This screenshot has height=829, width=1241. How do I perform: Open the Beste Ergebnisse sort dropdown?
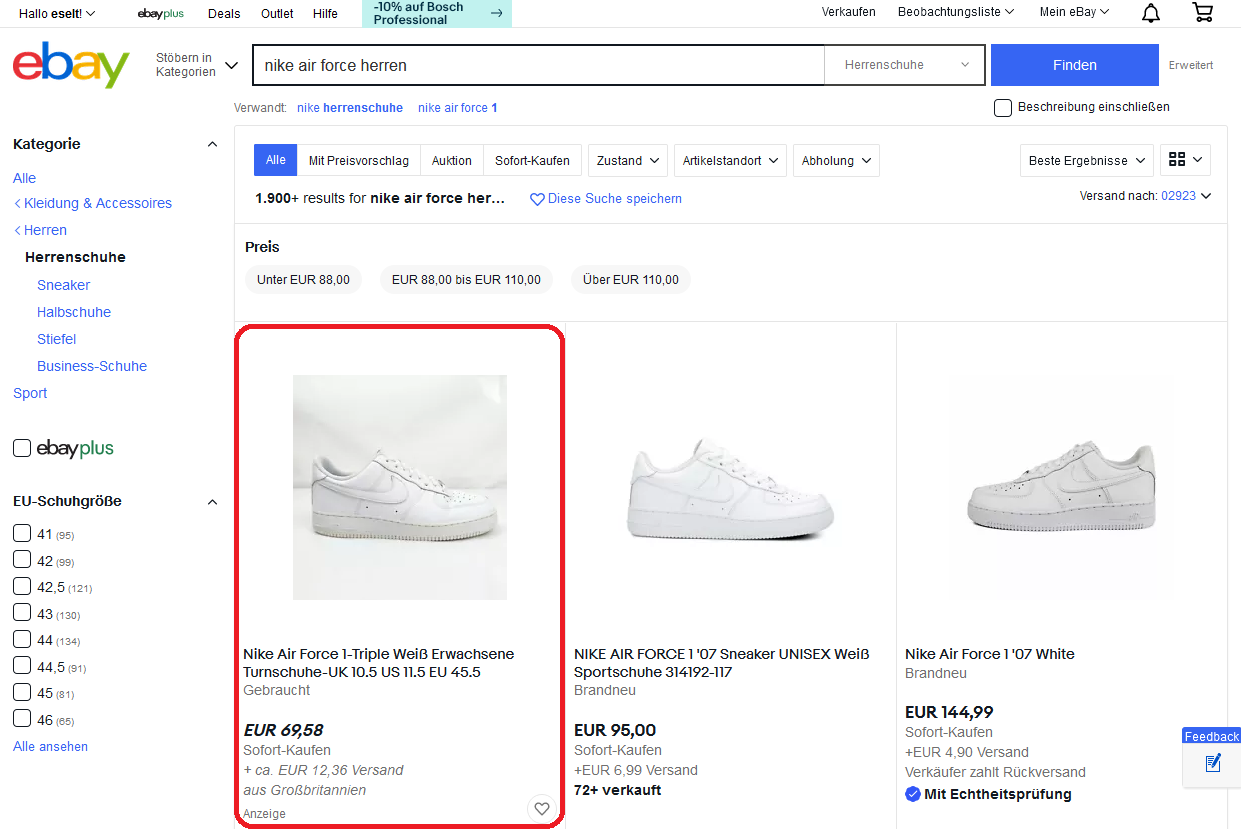(1087, 160)
